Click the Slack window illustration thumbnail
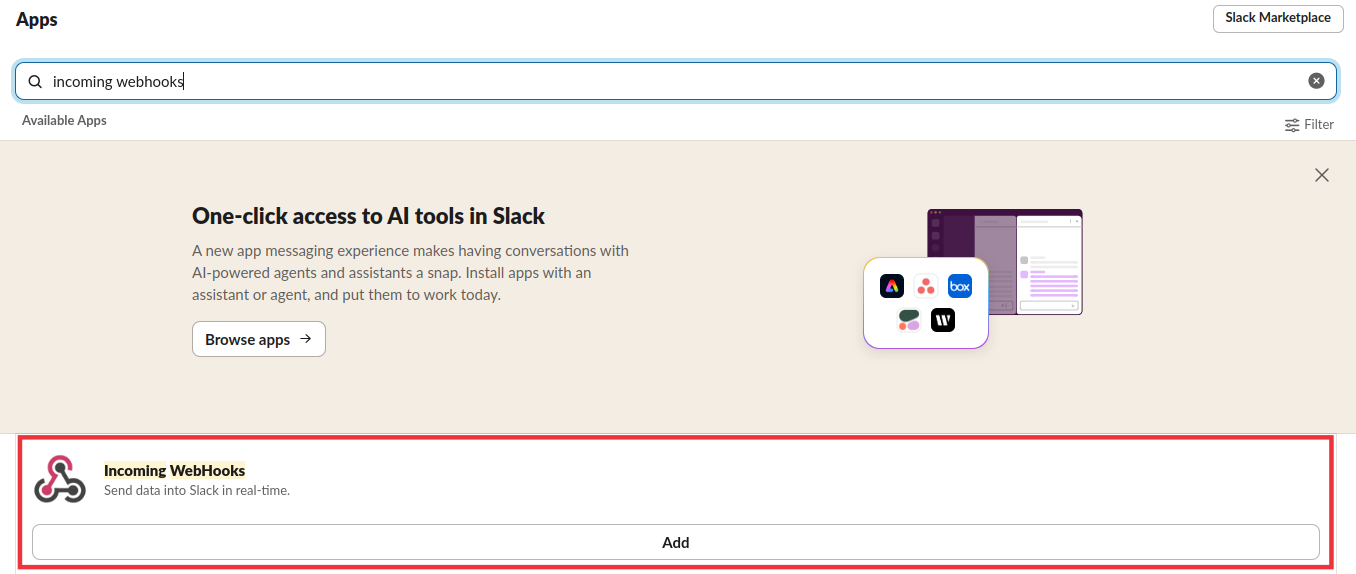This screenshot has width=1356, height=574. pos(1005,262)
